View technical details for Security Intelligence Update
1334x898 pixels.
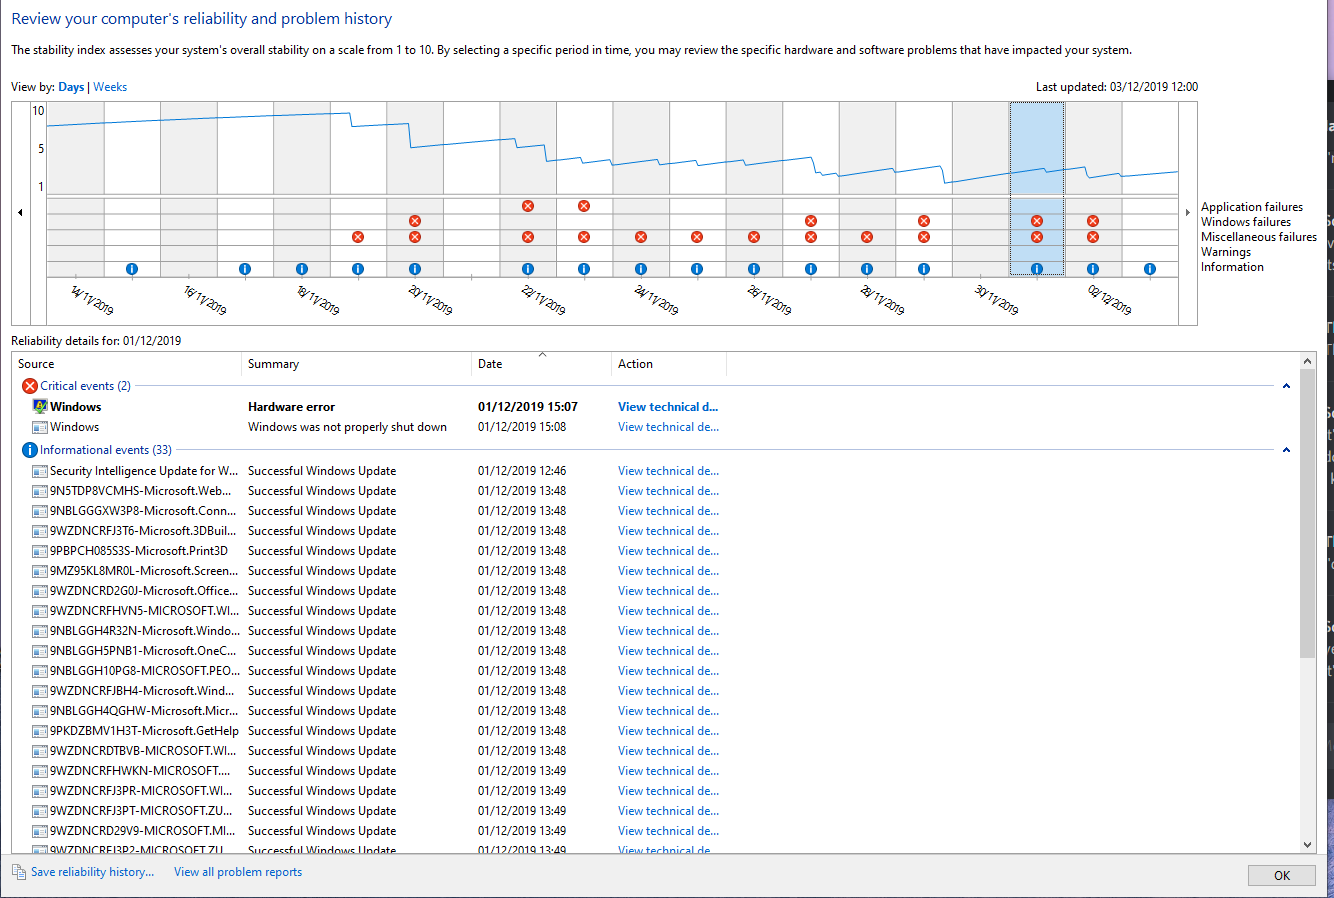[668, 471]
